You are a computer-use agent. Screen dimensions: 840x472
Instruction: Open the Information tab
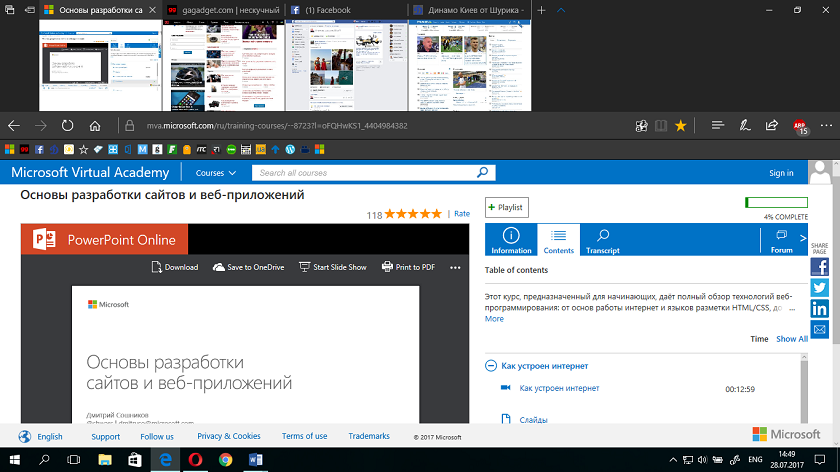(511, 240)
